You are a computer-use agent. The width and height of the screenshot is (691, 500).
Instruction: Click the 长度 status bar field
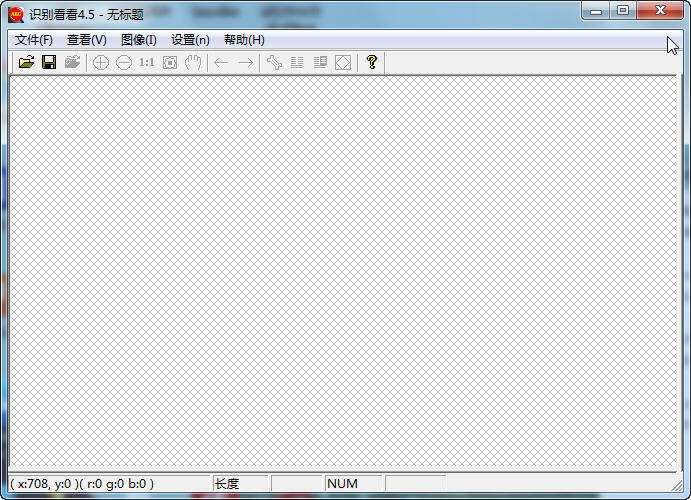pos(241,484)
